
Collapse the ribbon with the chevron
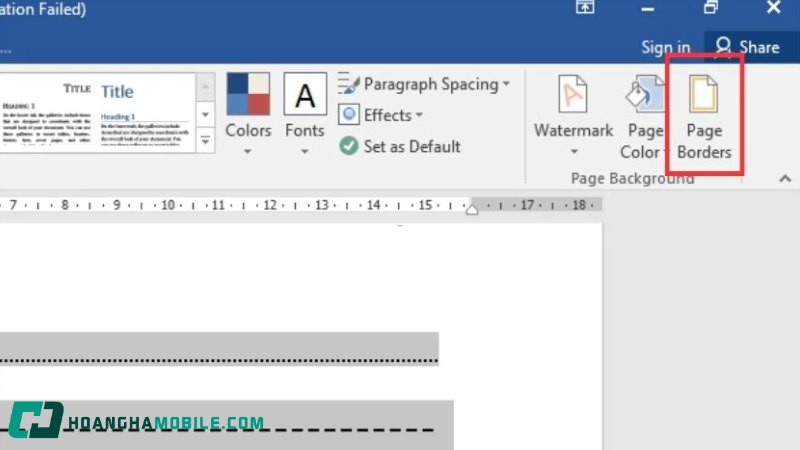tap(785, 179)
